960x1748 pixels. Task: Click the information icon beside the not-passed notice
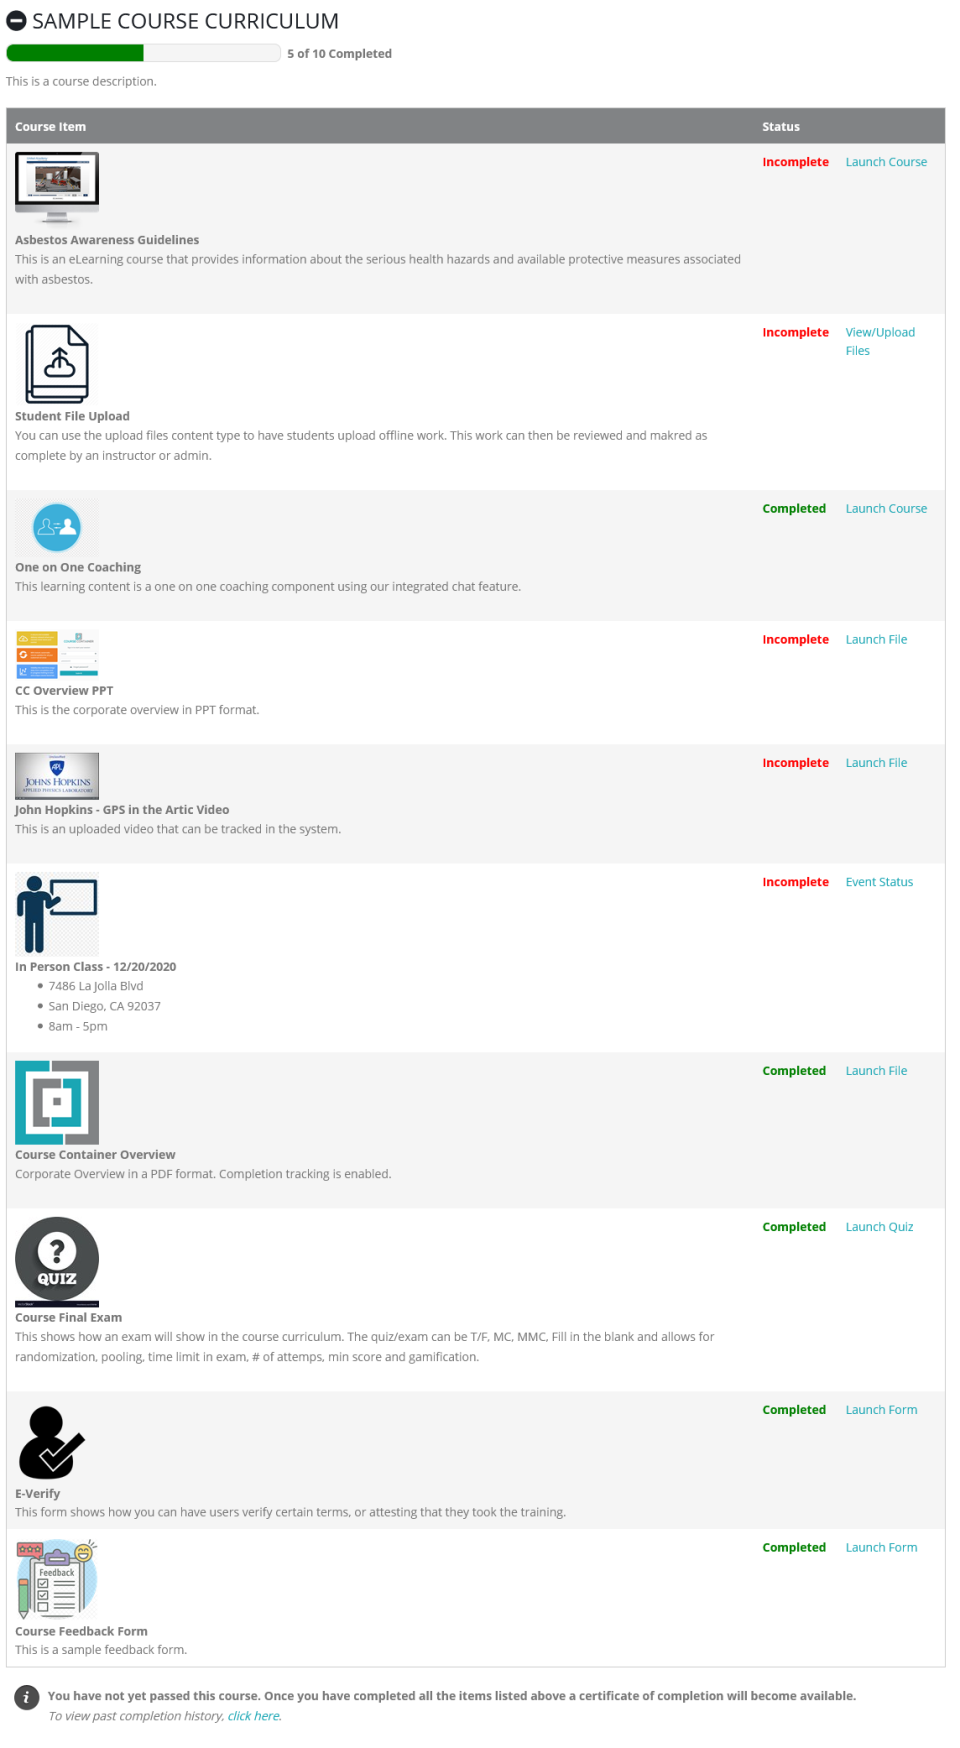27,1697
